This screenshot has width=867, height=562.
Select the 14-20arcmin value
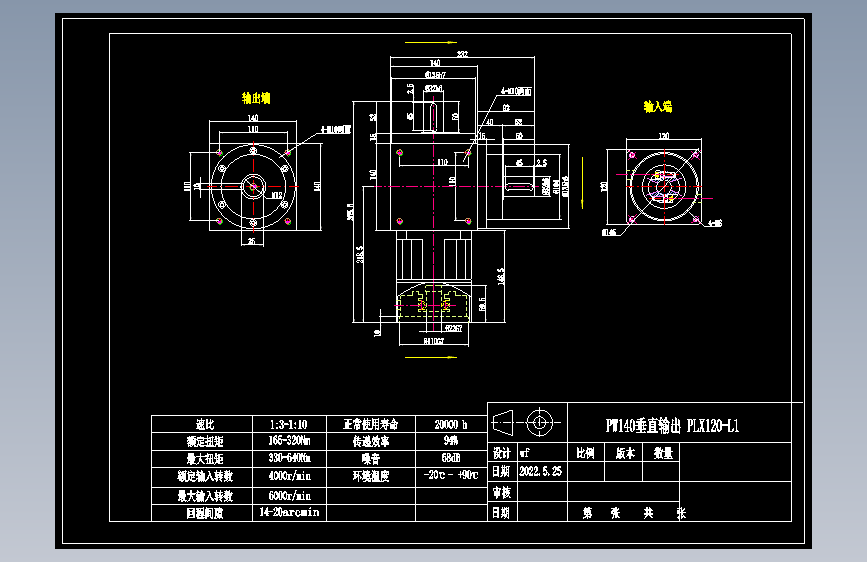point(289,512)
